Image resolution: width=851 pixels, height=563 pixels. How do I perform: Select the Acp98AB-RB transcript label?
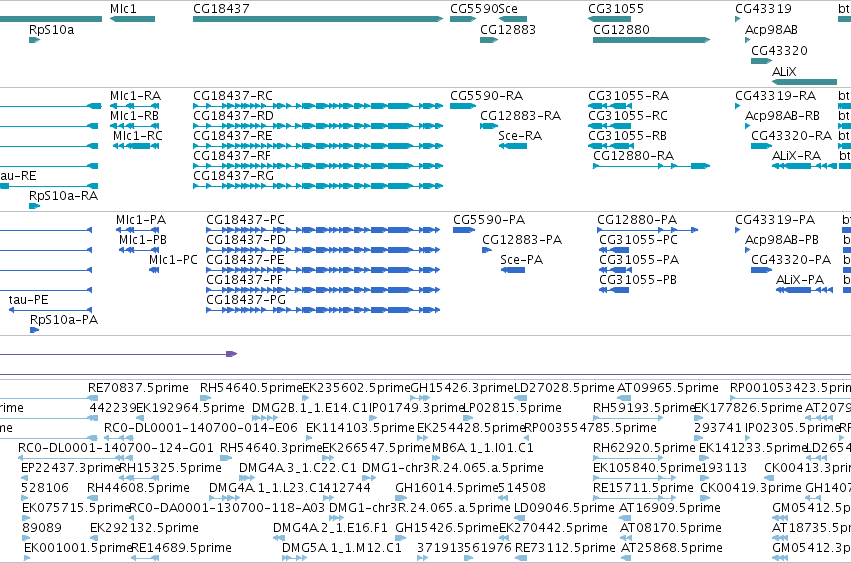click(x=782, y=116)
